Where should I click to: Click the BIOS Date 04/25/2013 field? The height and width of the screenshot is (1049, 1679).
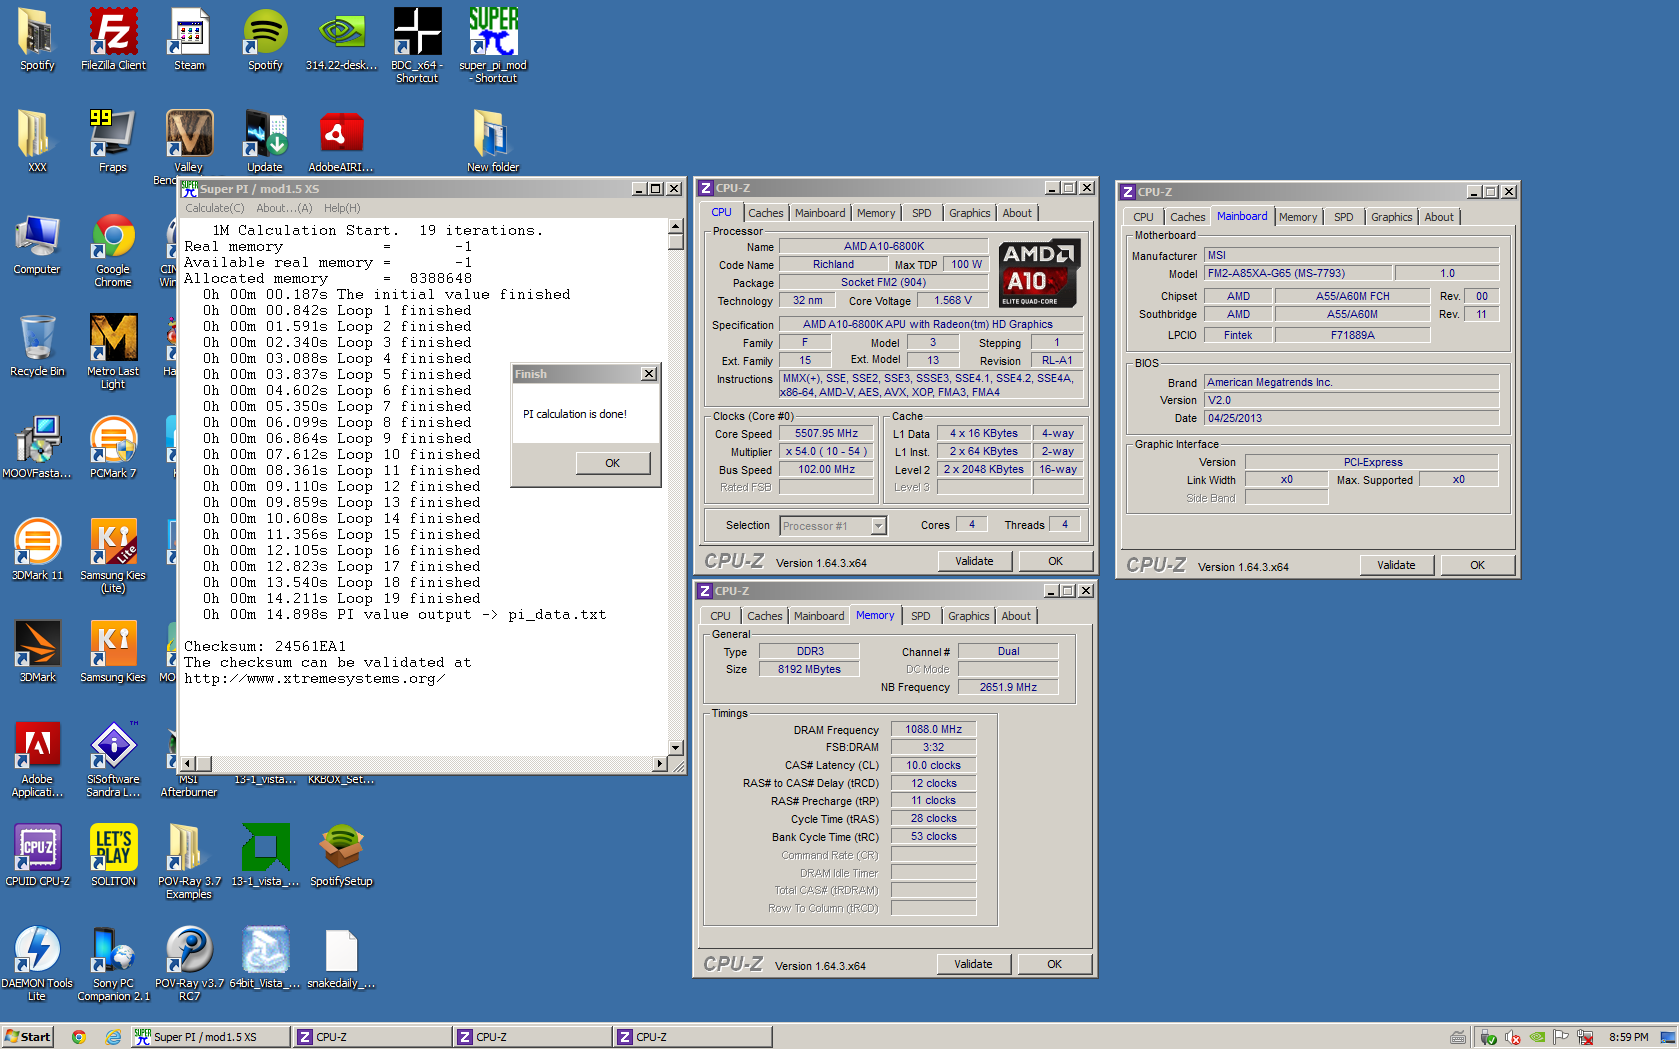1351,418
